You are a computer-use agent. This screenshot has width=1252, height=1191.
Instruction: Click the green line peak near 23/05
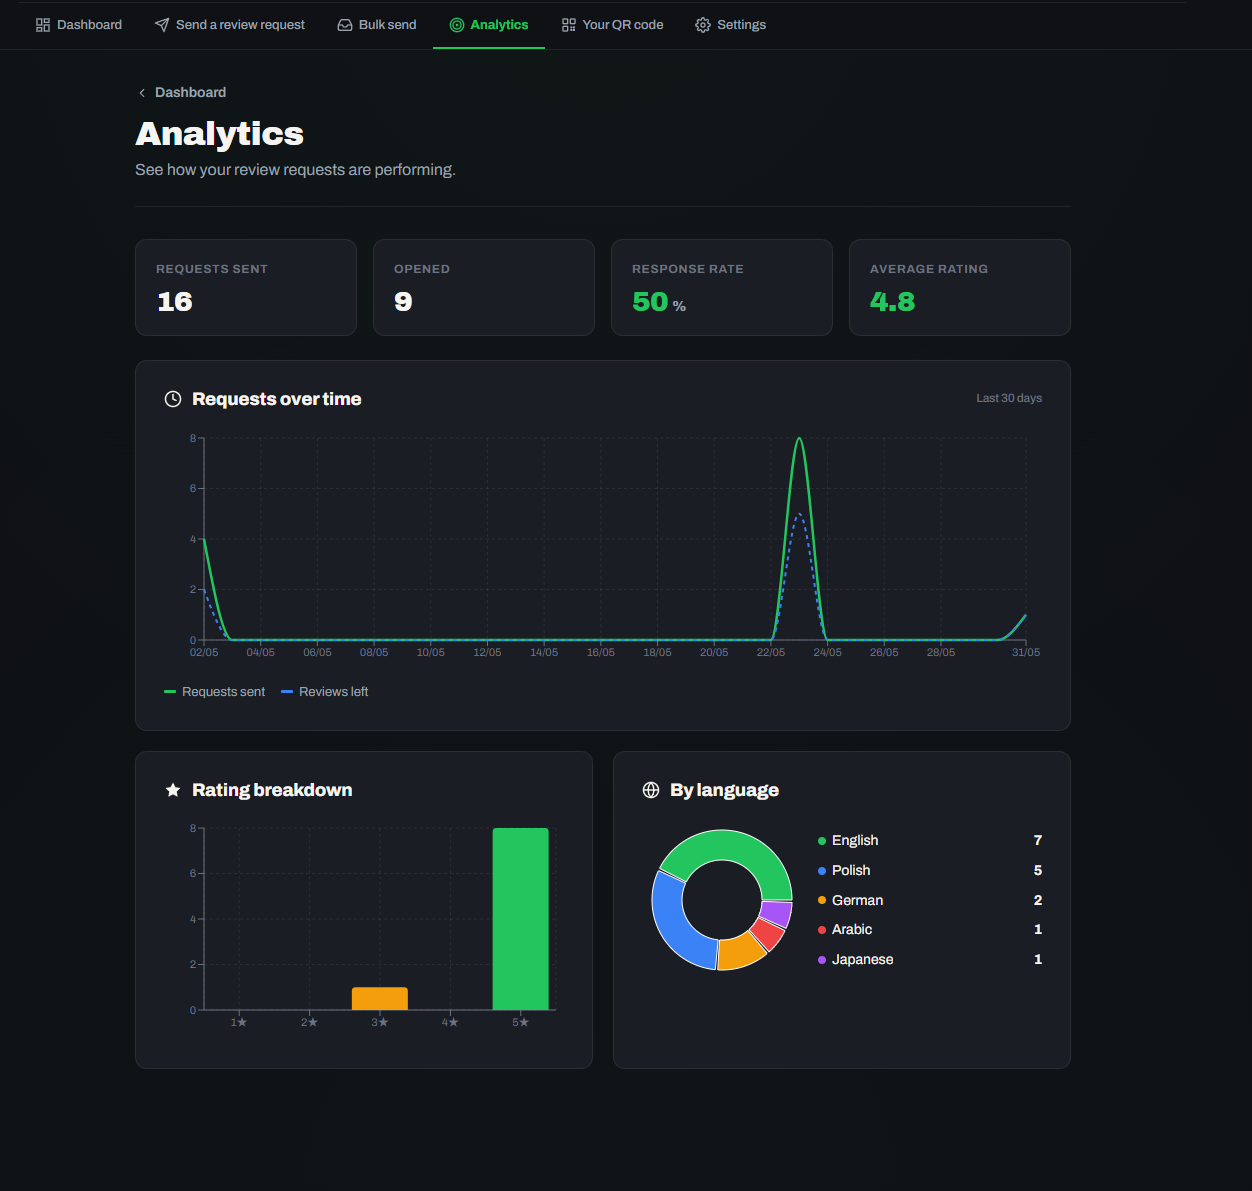pos(799,439)
